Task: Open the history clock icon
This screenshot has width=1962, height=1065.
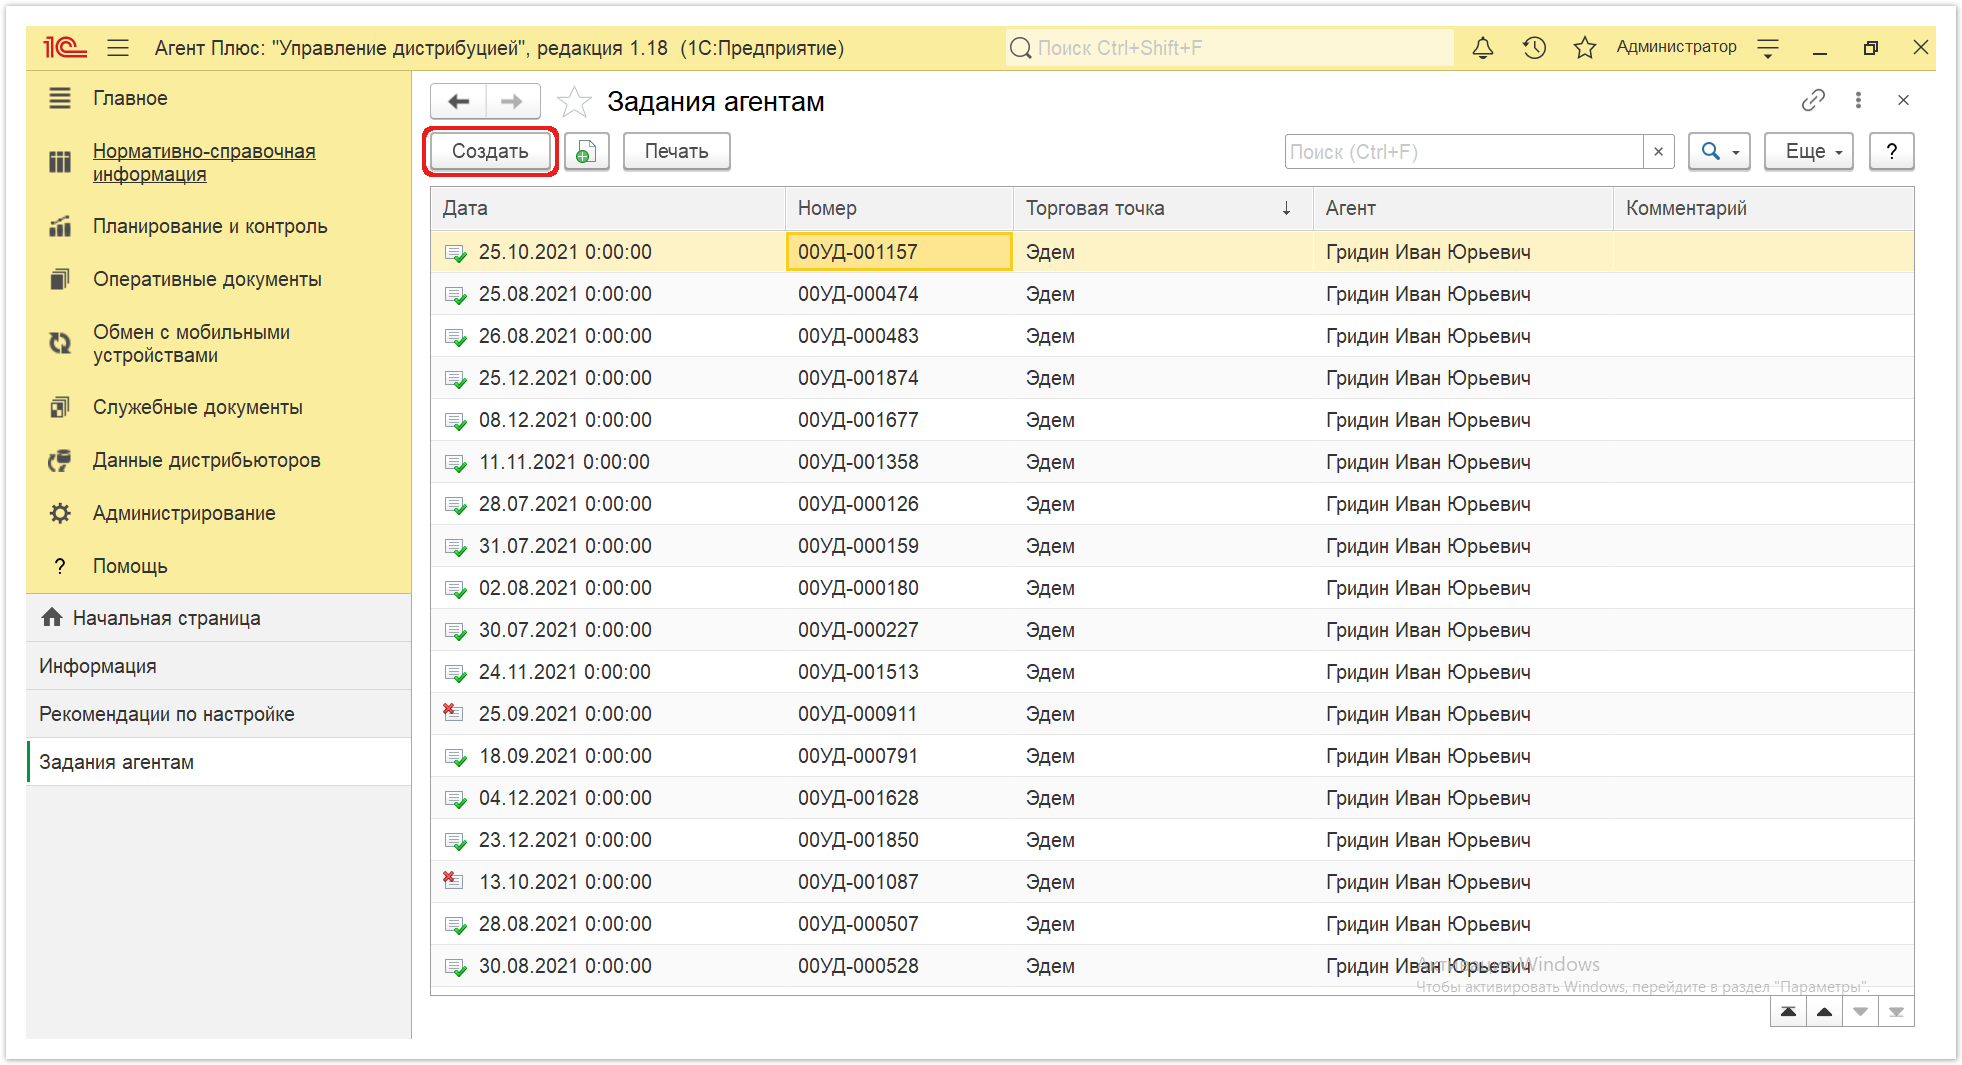Action: pyautogui.click(x=1535, y=47)
